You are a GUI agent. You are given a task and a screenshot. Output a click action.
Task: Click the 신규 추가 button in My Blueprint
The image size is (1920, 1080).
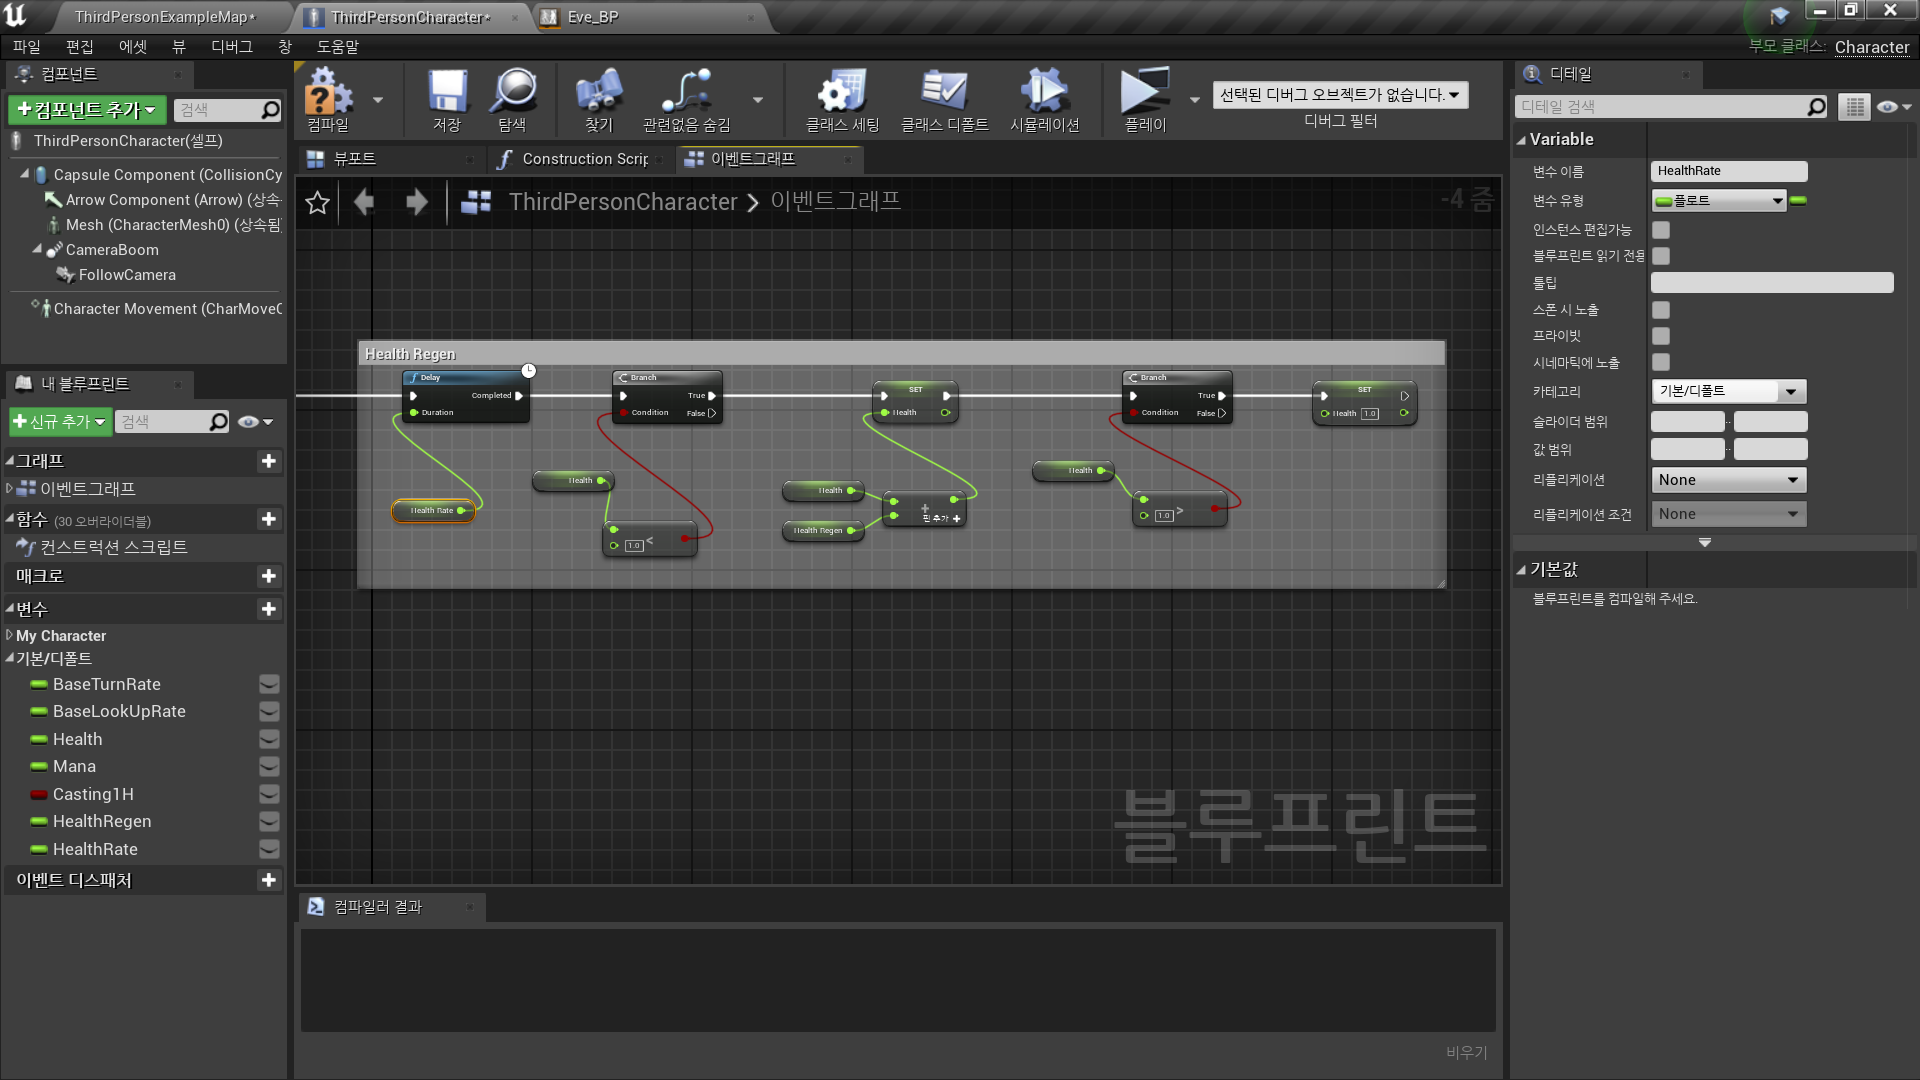coord(59,421)
